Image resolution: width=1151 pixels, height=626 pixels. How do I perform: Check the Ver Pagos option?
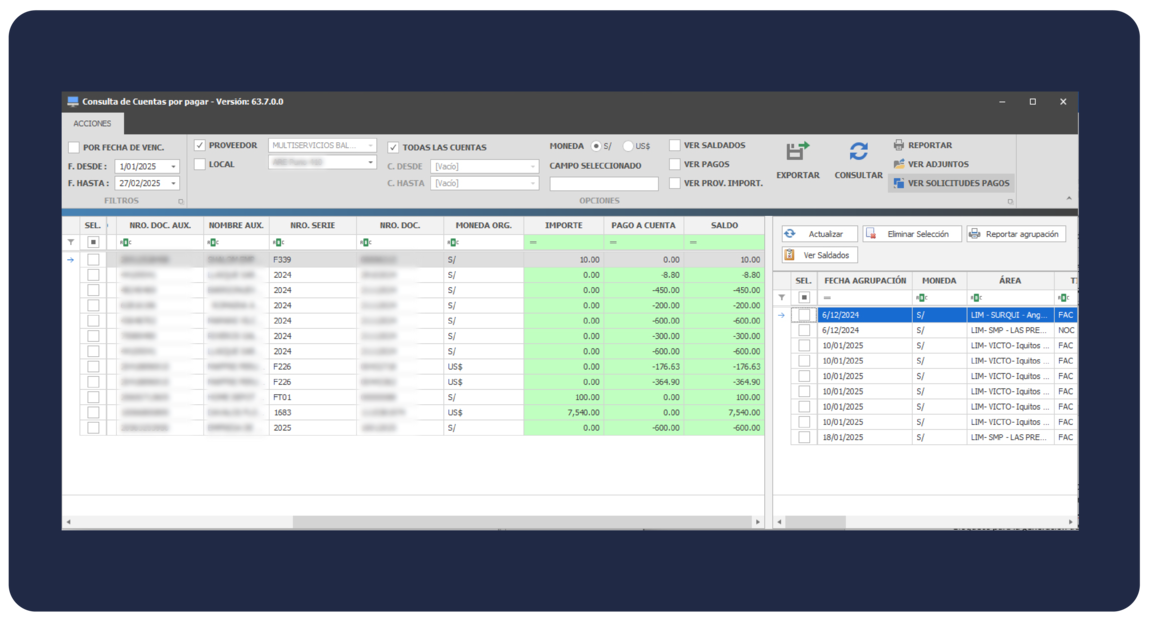click(x=675, y=165)
